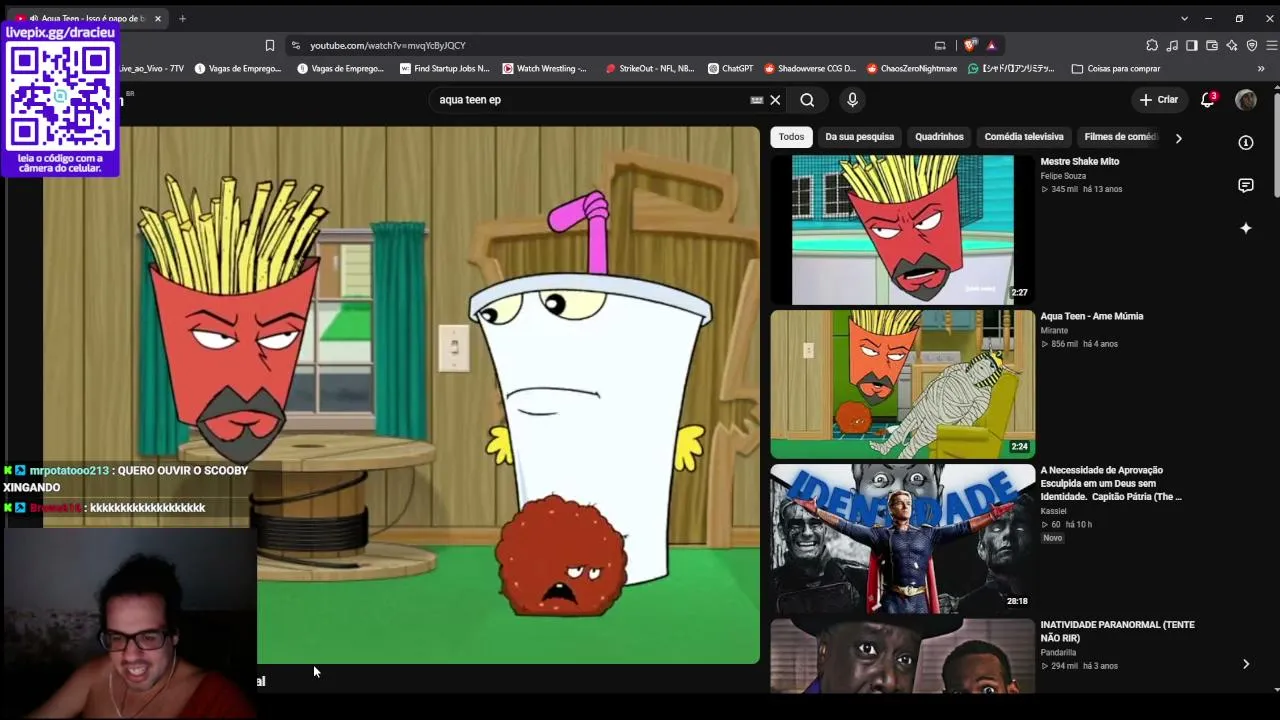Open the tab search dropdown arrow
Screen dimensions: 1280x720
pos(1184,18)
